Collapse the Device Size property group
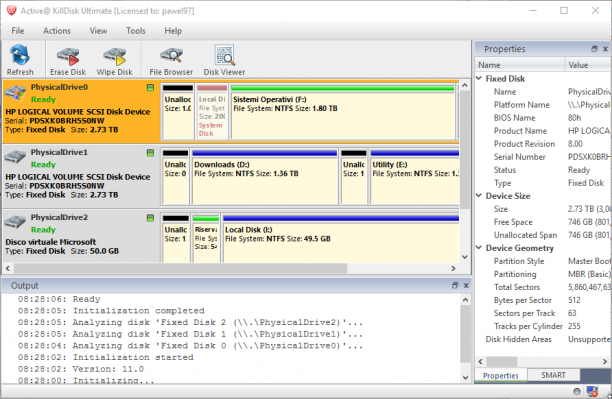 click(479, 195)
